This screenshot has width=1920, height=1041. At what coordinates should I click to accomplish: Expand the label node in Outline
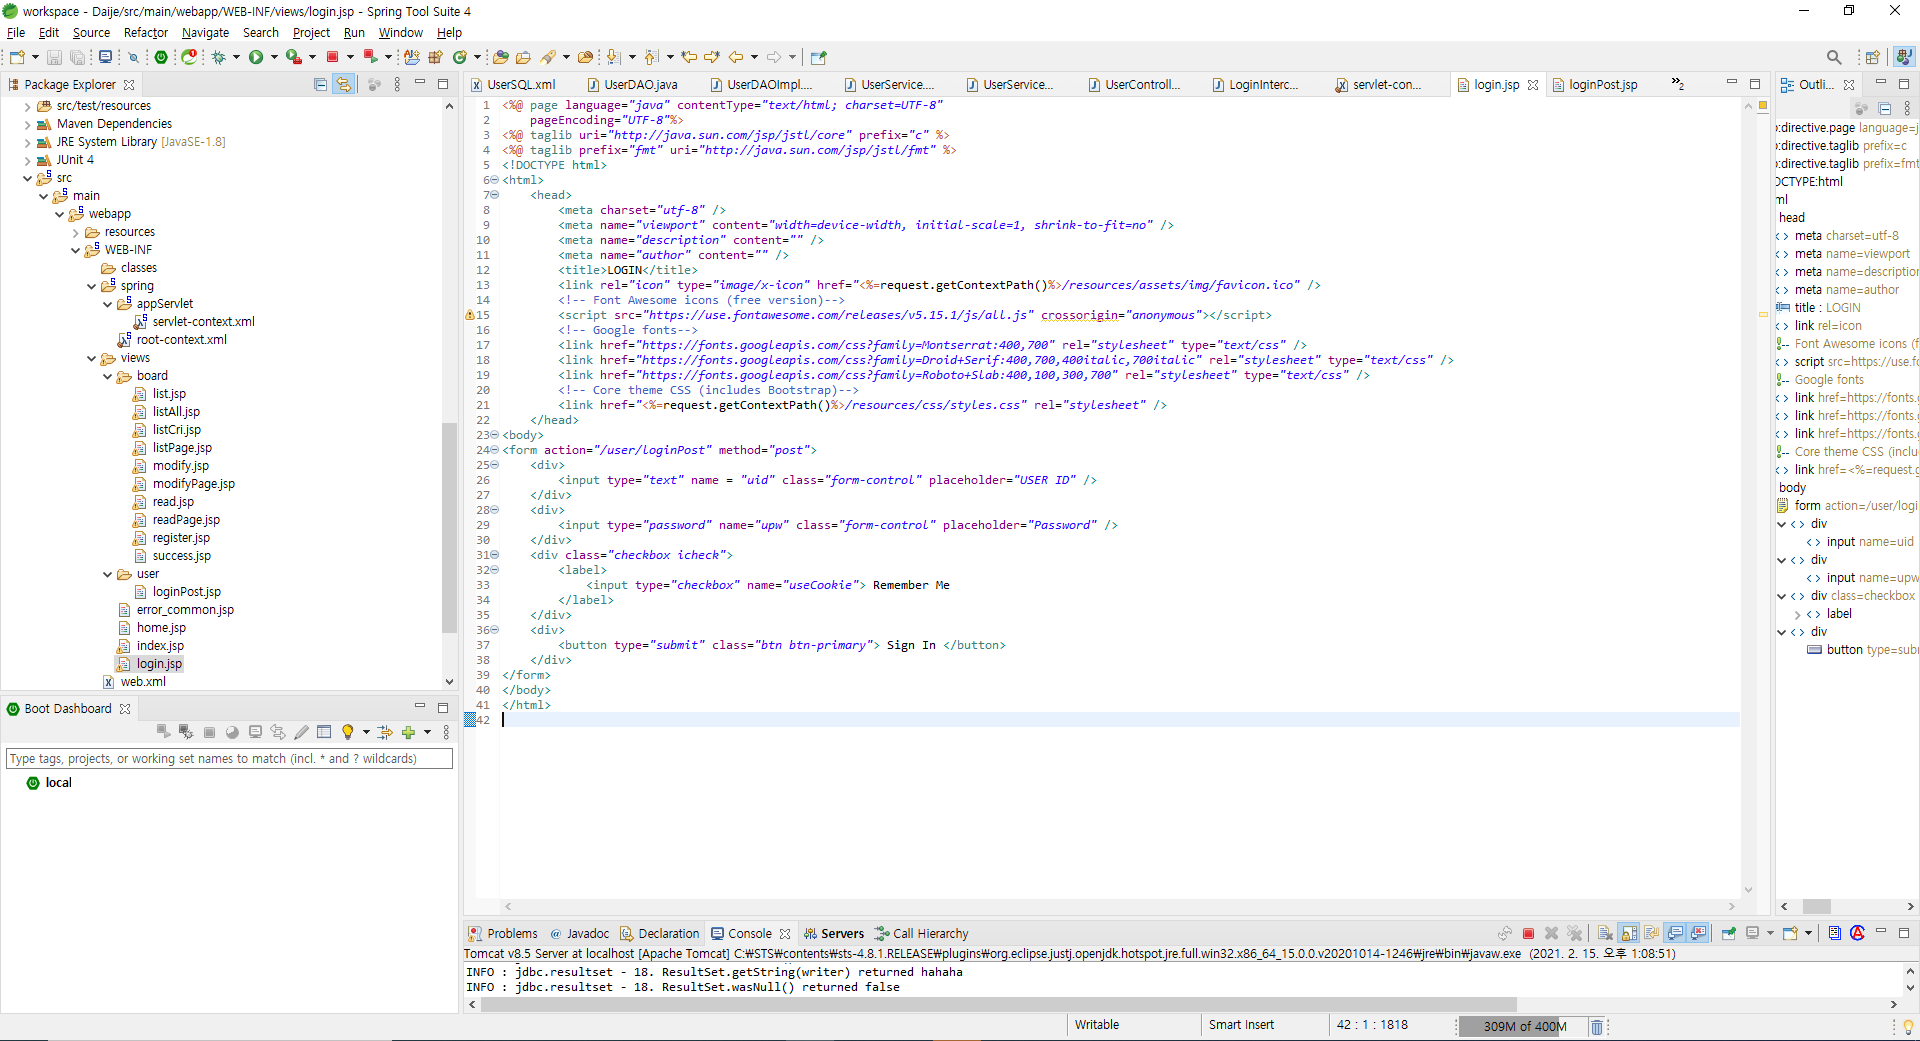coord(1797,614)
